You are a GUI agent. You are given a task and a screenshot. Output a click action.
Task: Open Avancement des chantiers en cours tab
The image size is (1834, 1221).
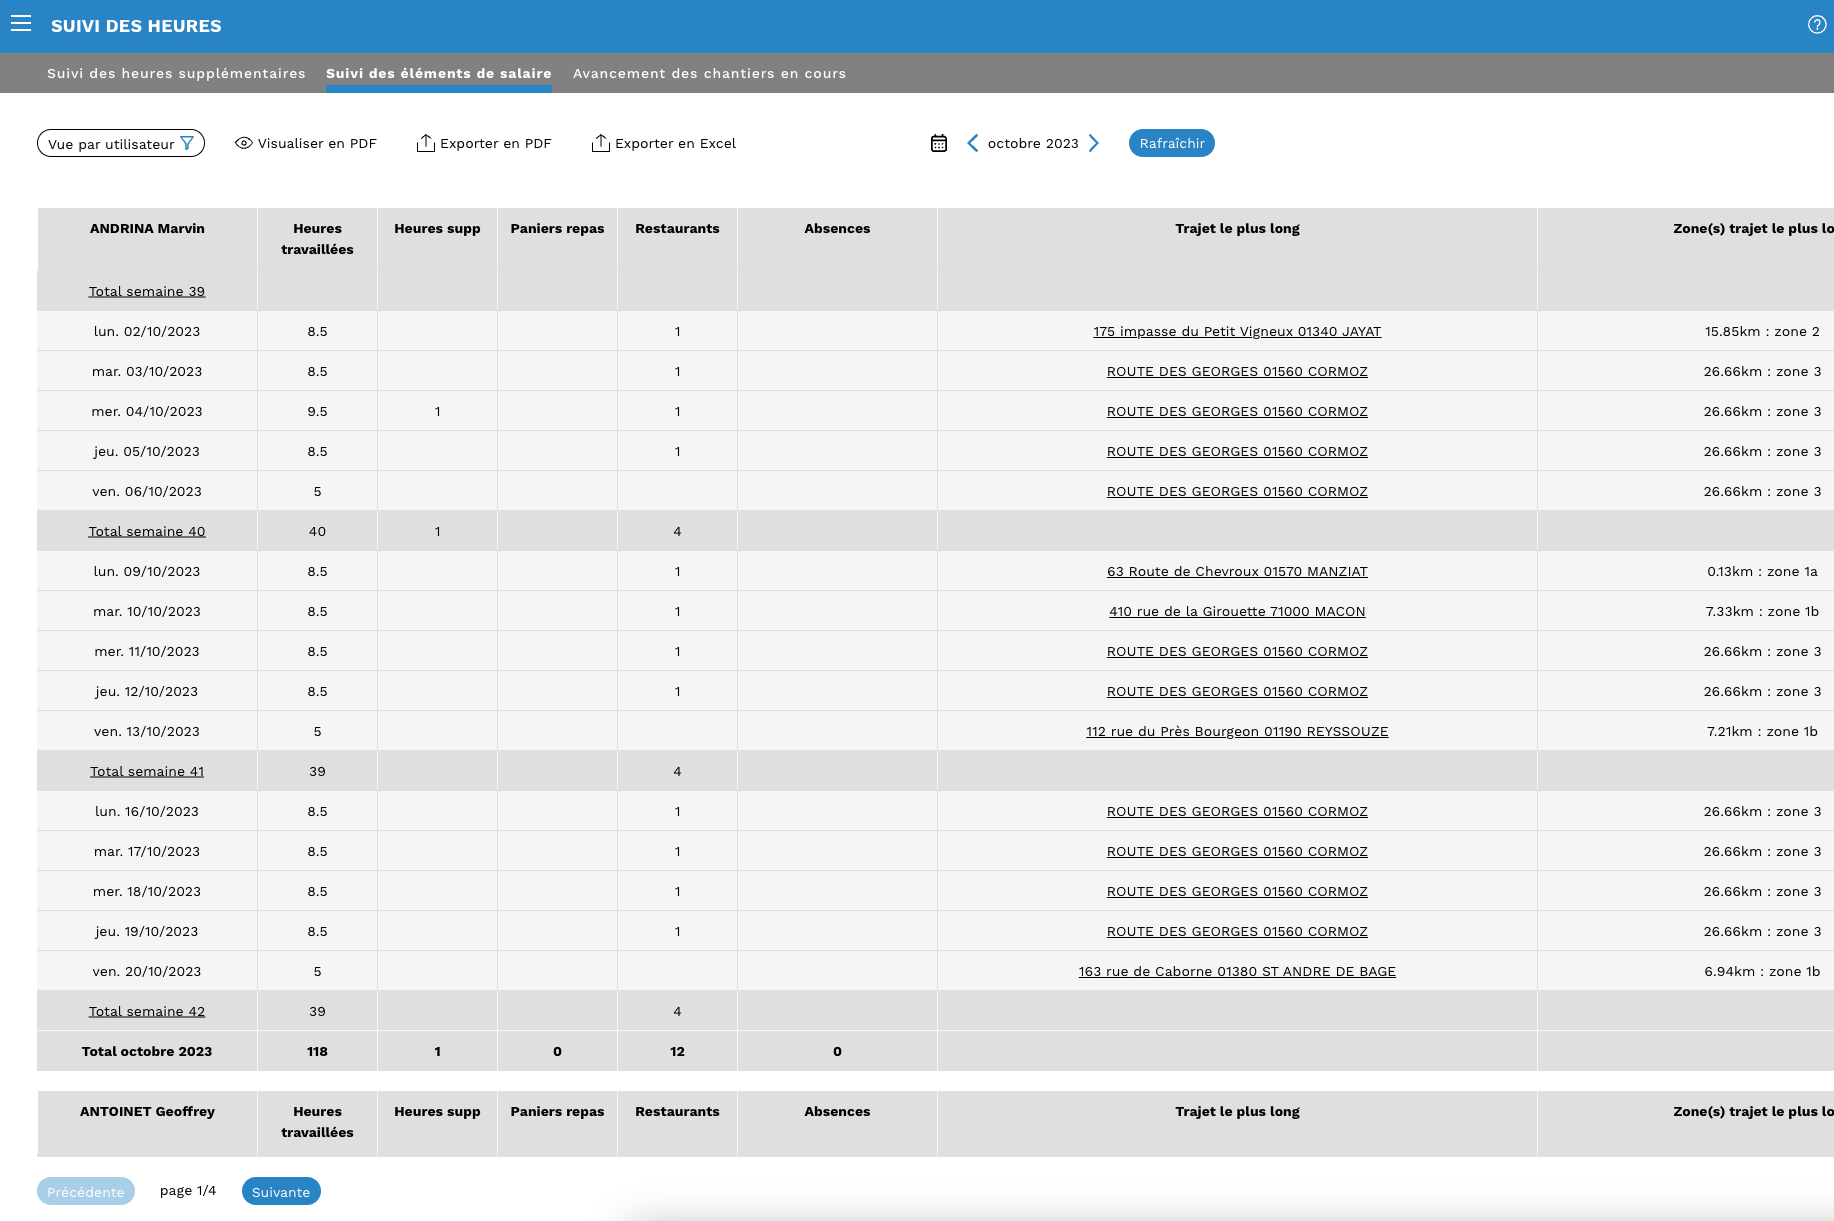click(709, 73)
